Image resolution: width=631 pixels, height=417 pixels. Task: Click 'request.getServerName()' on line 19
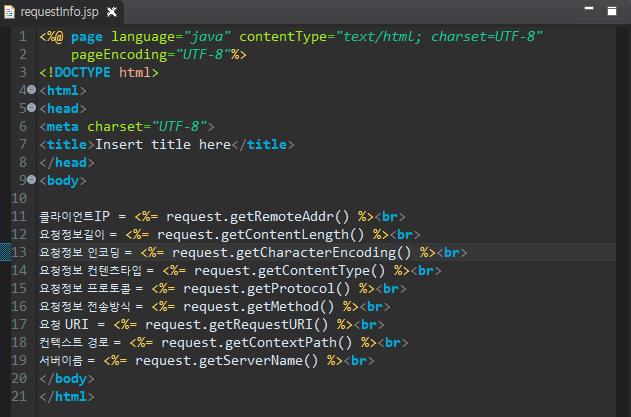226,361
